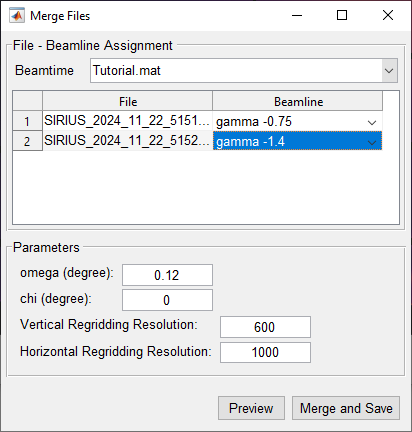Minimize the Merge Files window
The width and height of the screenshot is (412, 432).
point(297,15)
